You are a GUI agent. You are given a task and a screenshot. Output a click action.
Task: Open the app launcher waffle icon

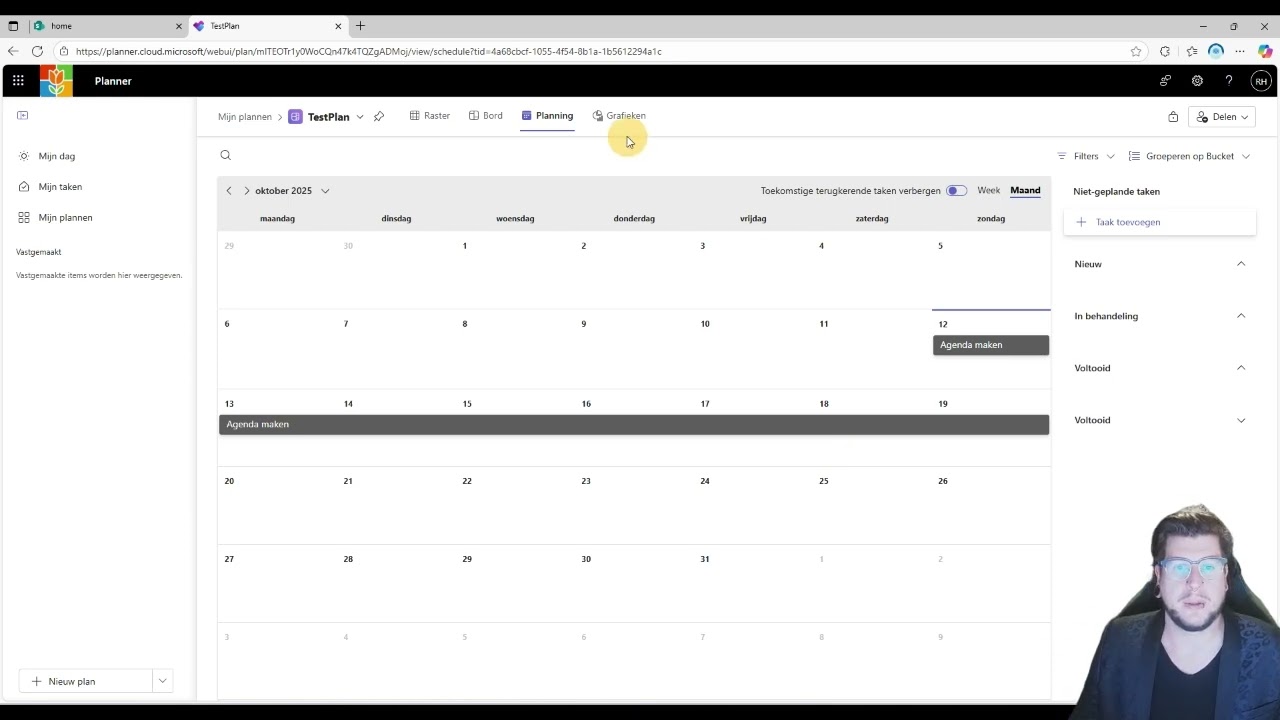pos(18,81)
